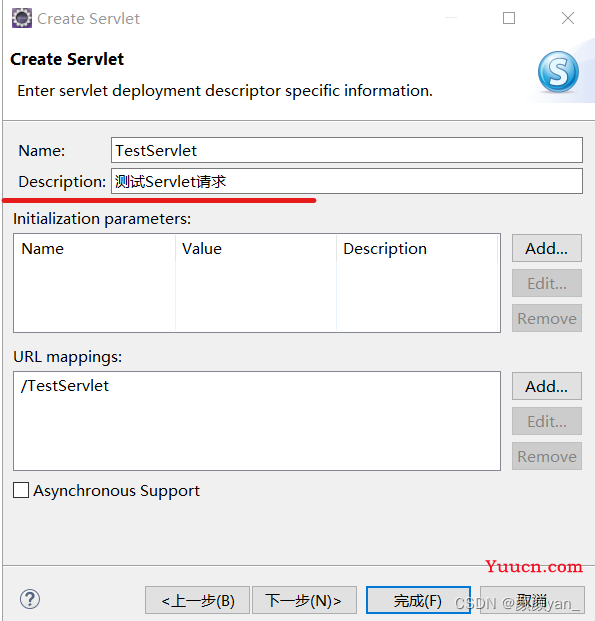Image resolution: width=595 pixels, height=621 pixels.
Task: Click Edit for initialization parameters
Action: click(547, 283)
